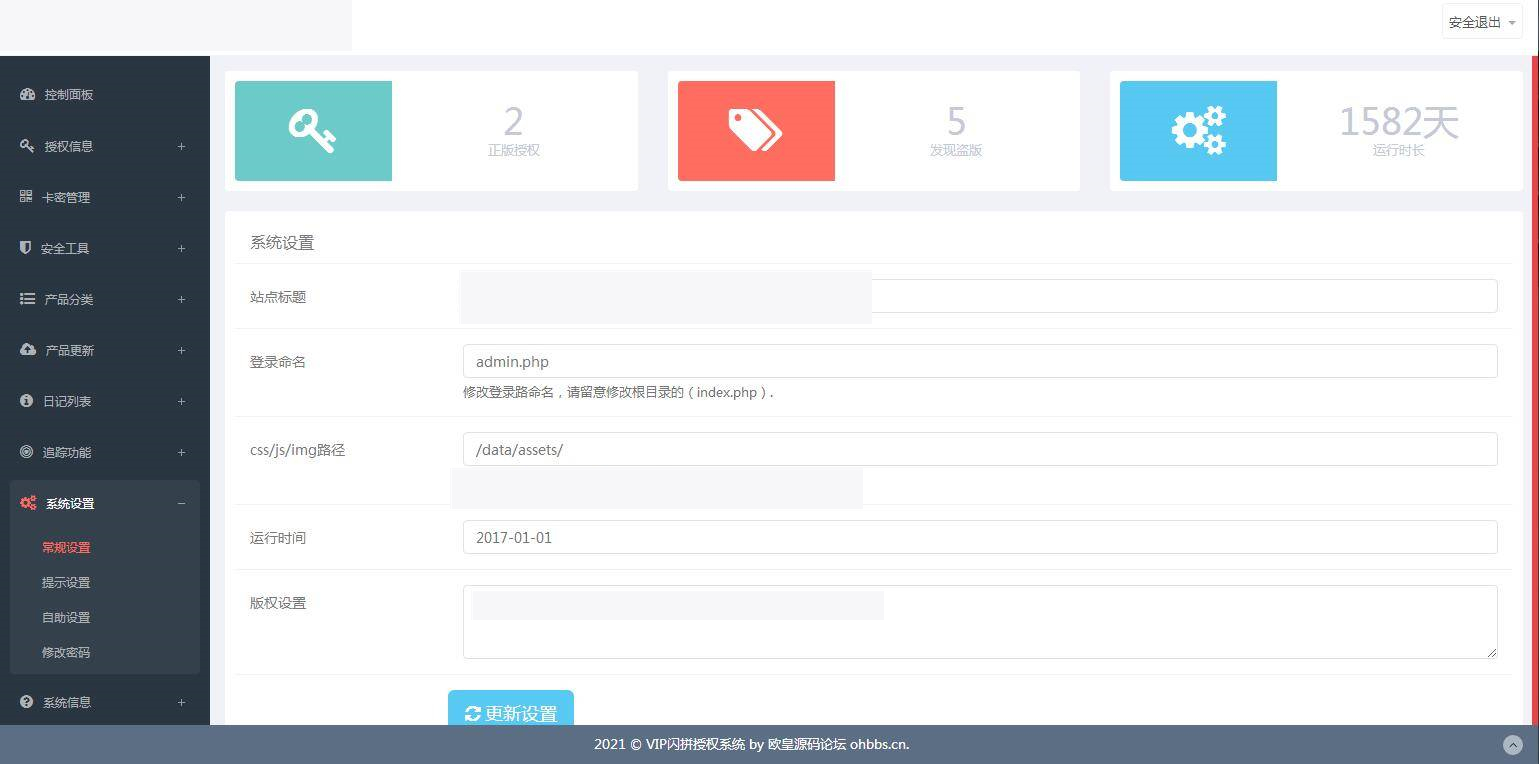This screenshot has height=764, width=1539.
Task: Click the admin.php login name field
Action: tap(979, 361)
